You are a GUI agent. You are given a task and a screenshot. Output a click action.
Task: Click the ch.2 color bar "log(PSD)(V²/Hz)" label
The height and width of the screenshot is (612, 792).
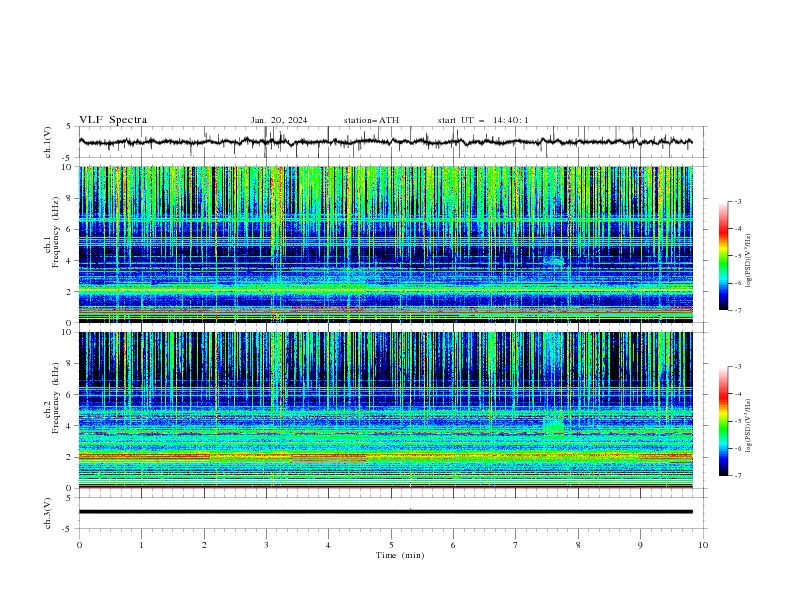pyautogui.click(x=749, y=425)
